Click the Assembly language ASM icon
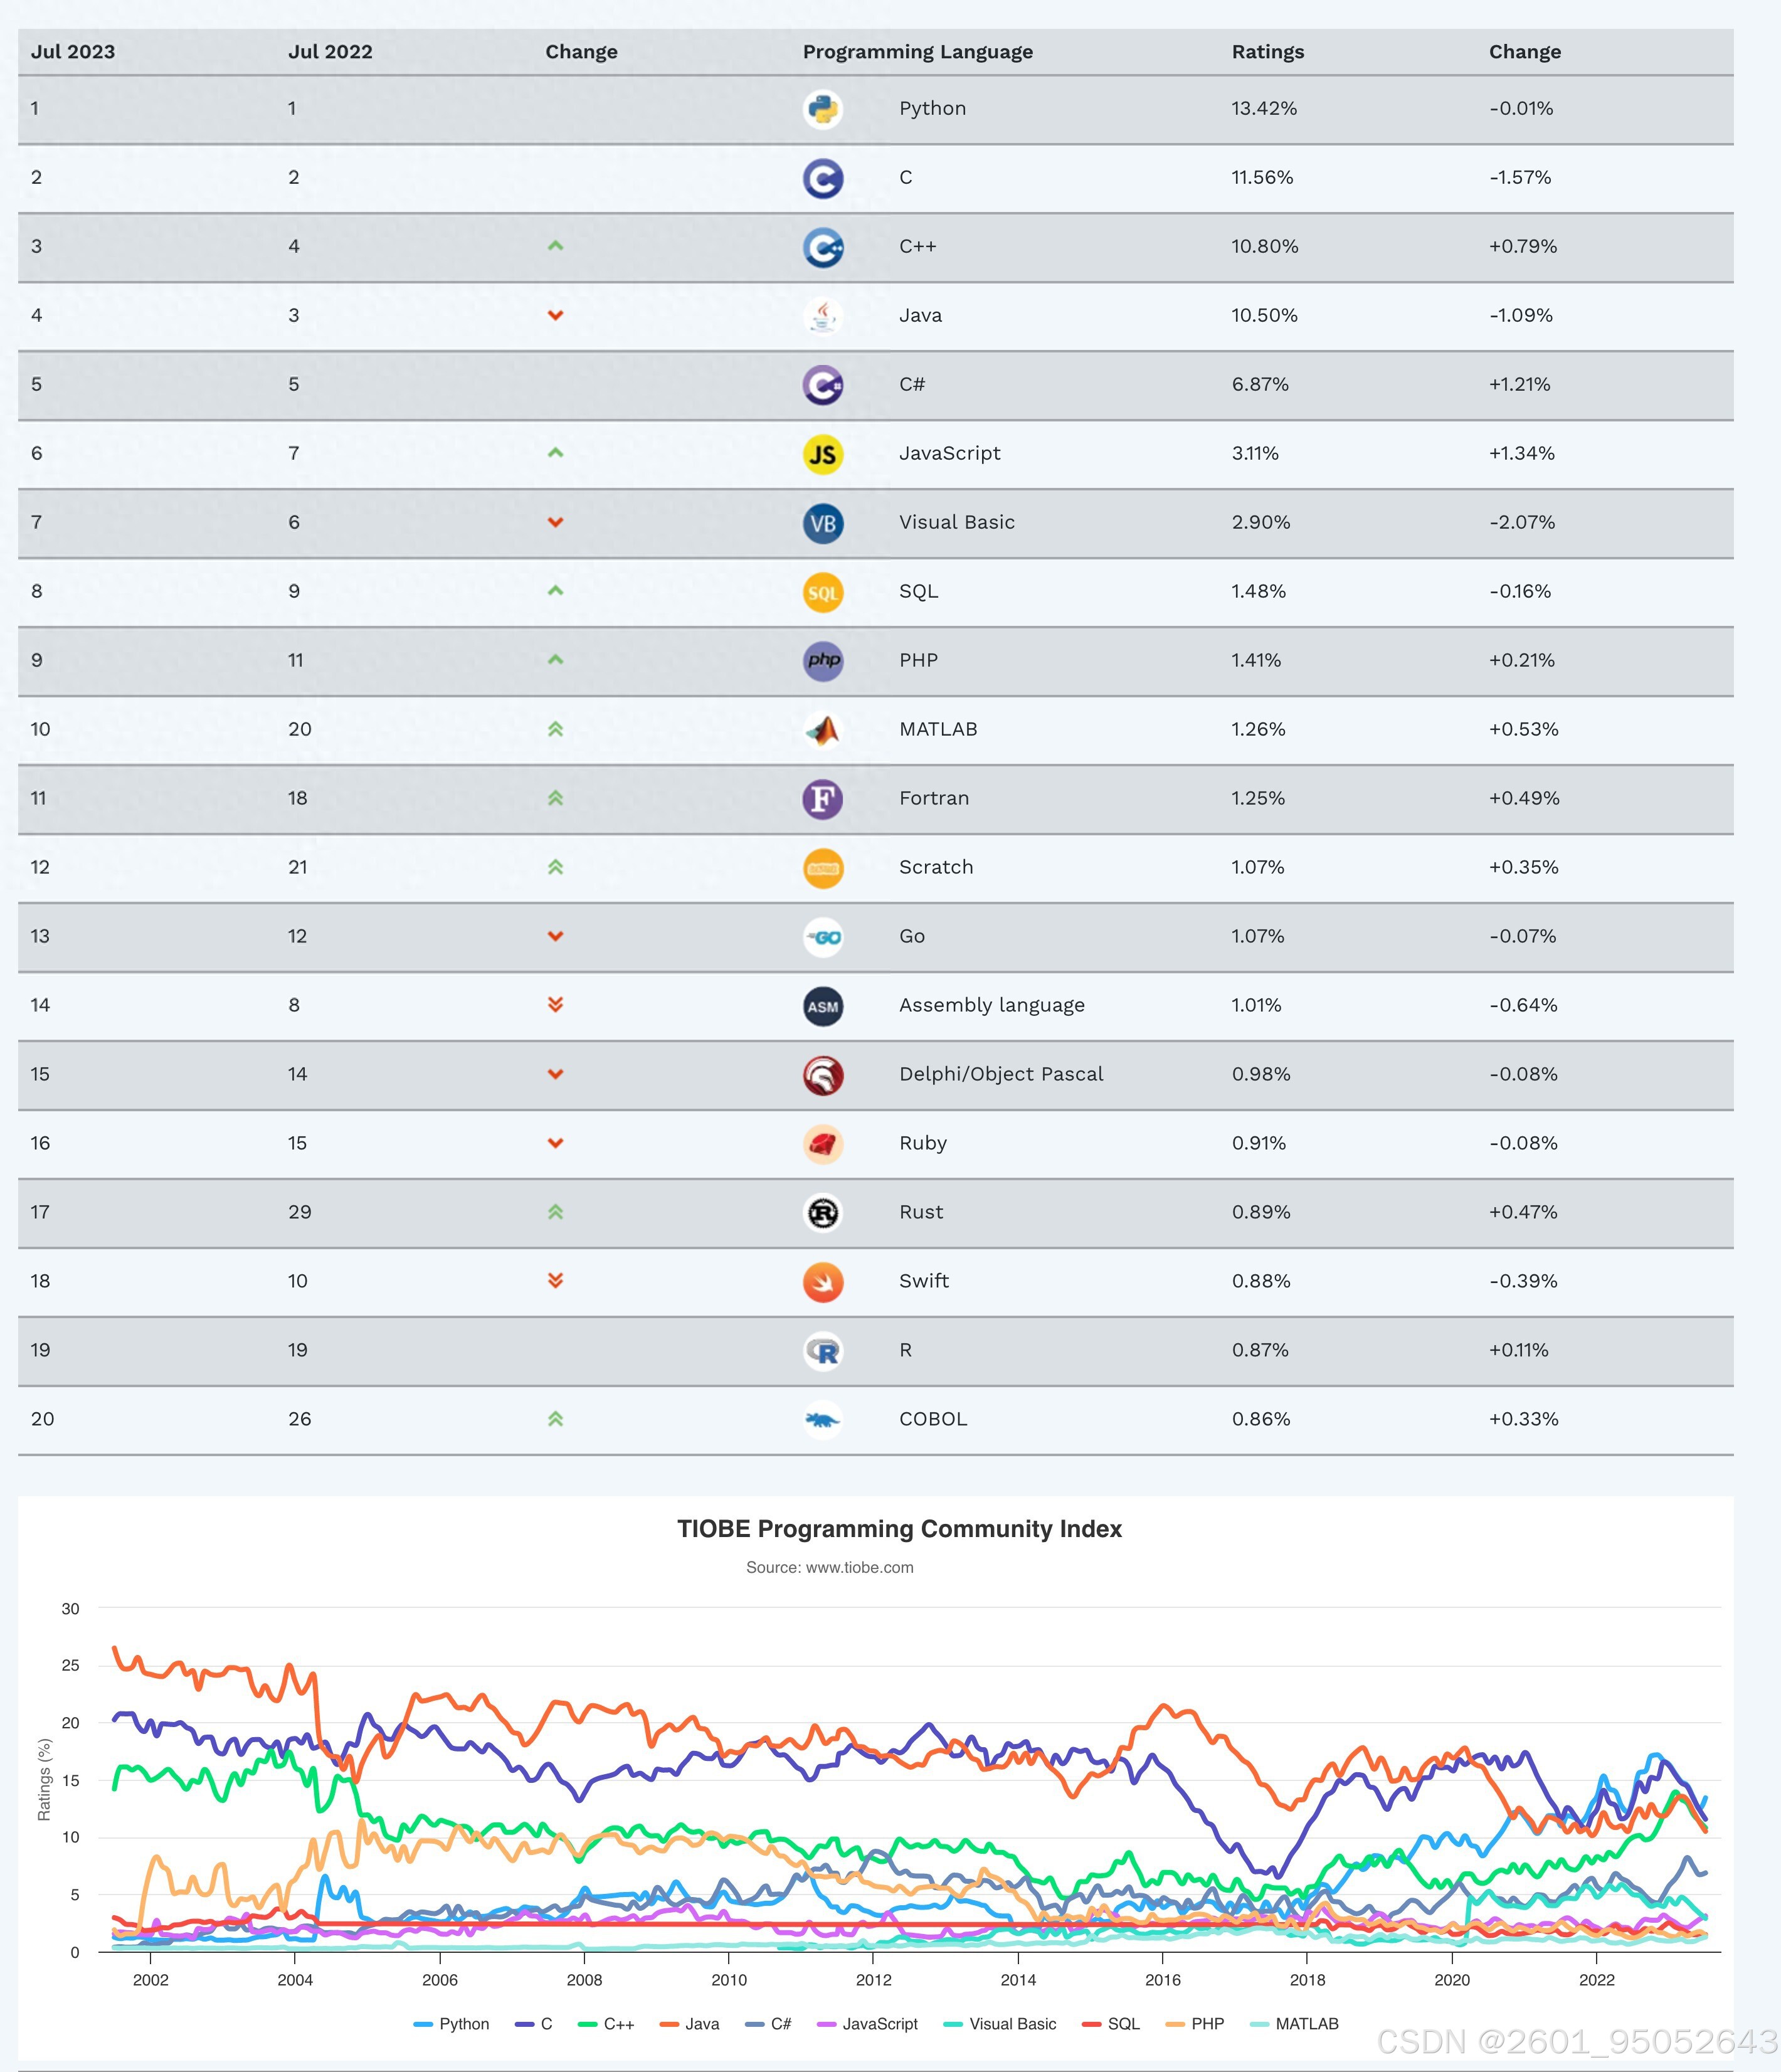 tap(823, 1006)
